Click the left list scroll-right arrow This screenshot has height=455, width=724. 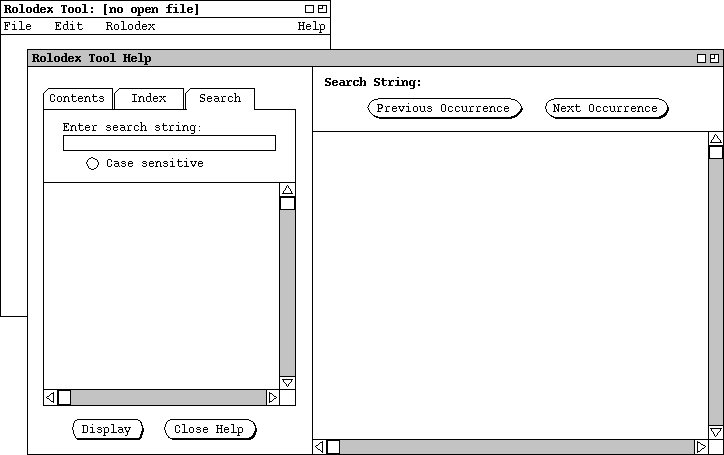(x=272, y=397)
